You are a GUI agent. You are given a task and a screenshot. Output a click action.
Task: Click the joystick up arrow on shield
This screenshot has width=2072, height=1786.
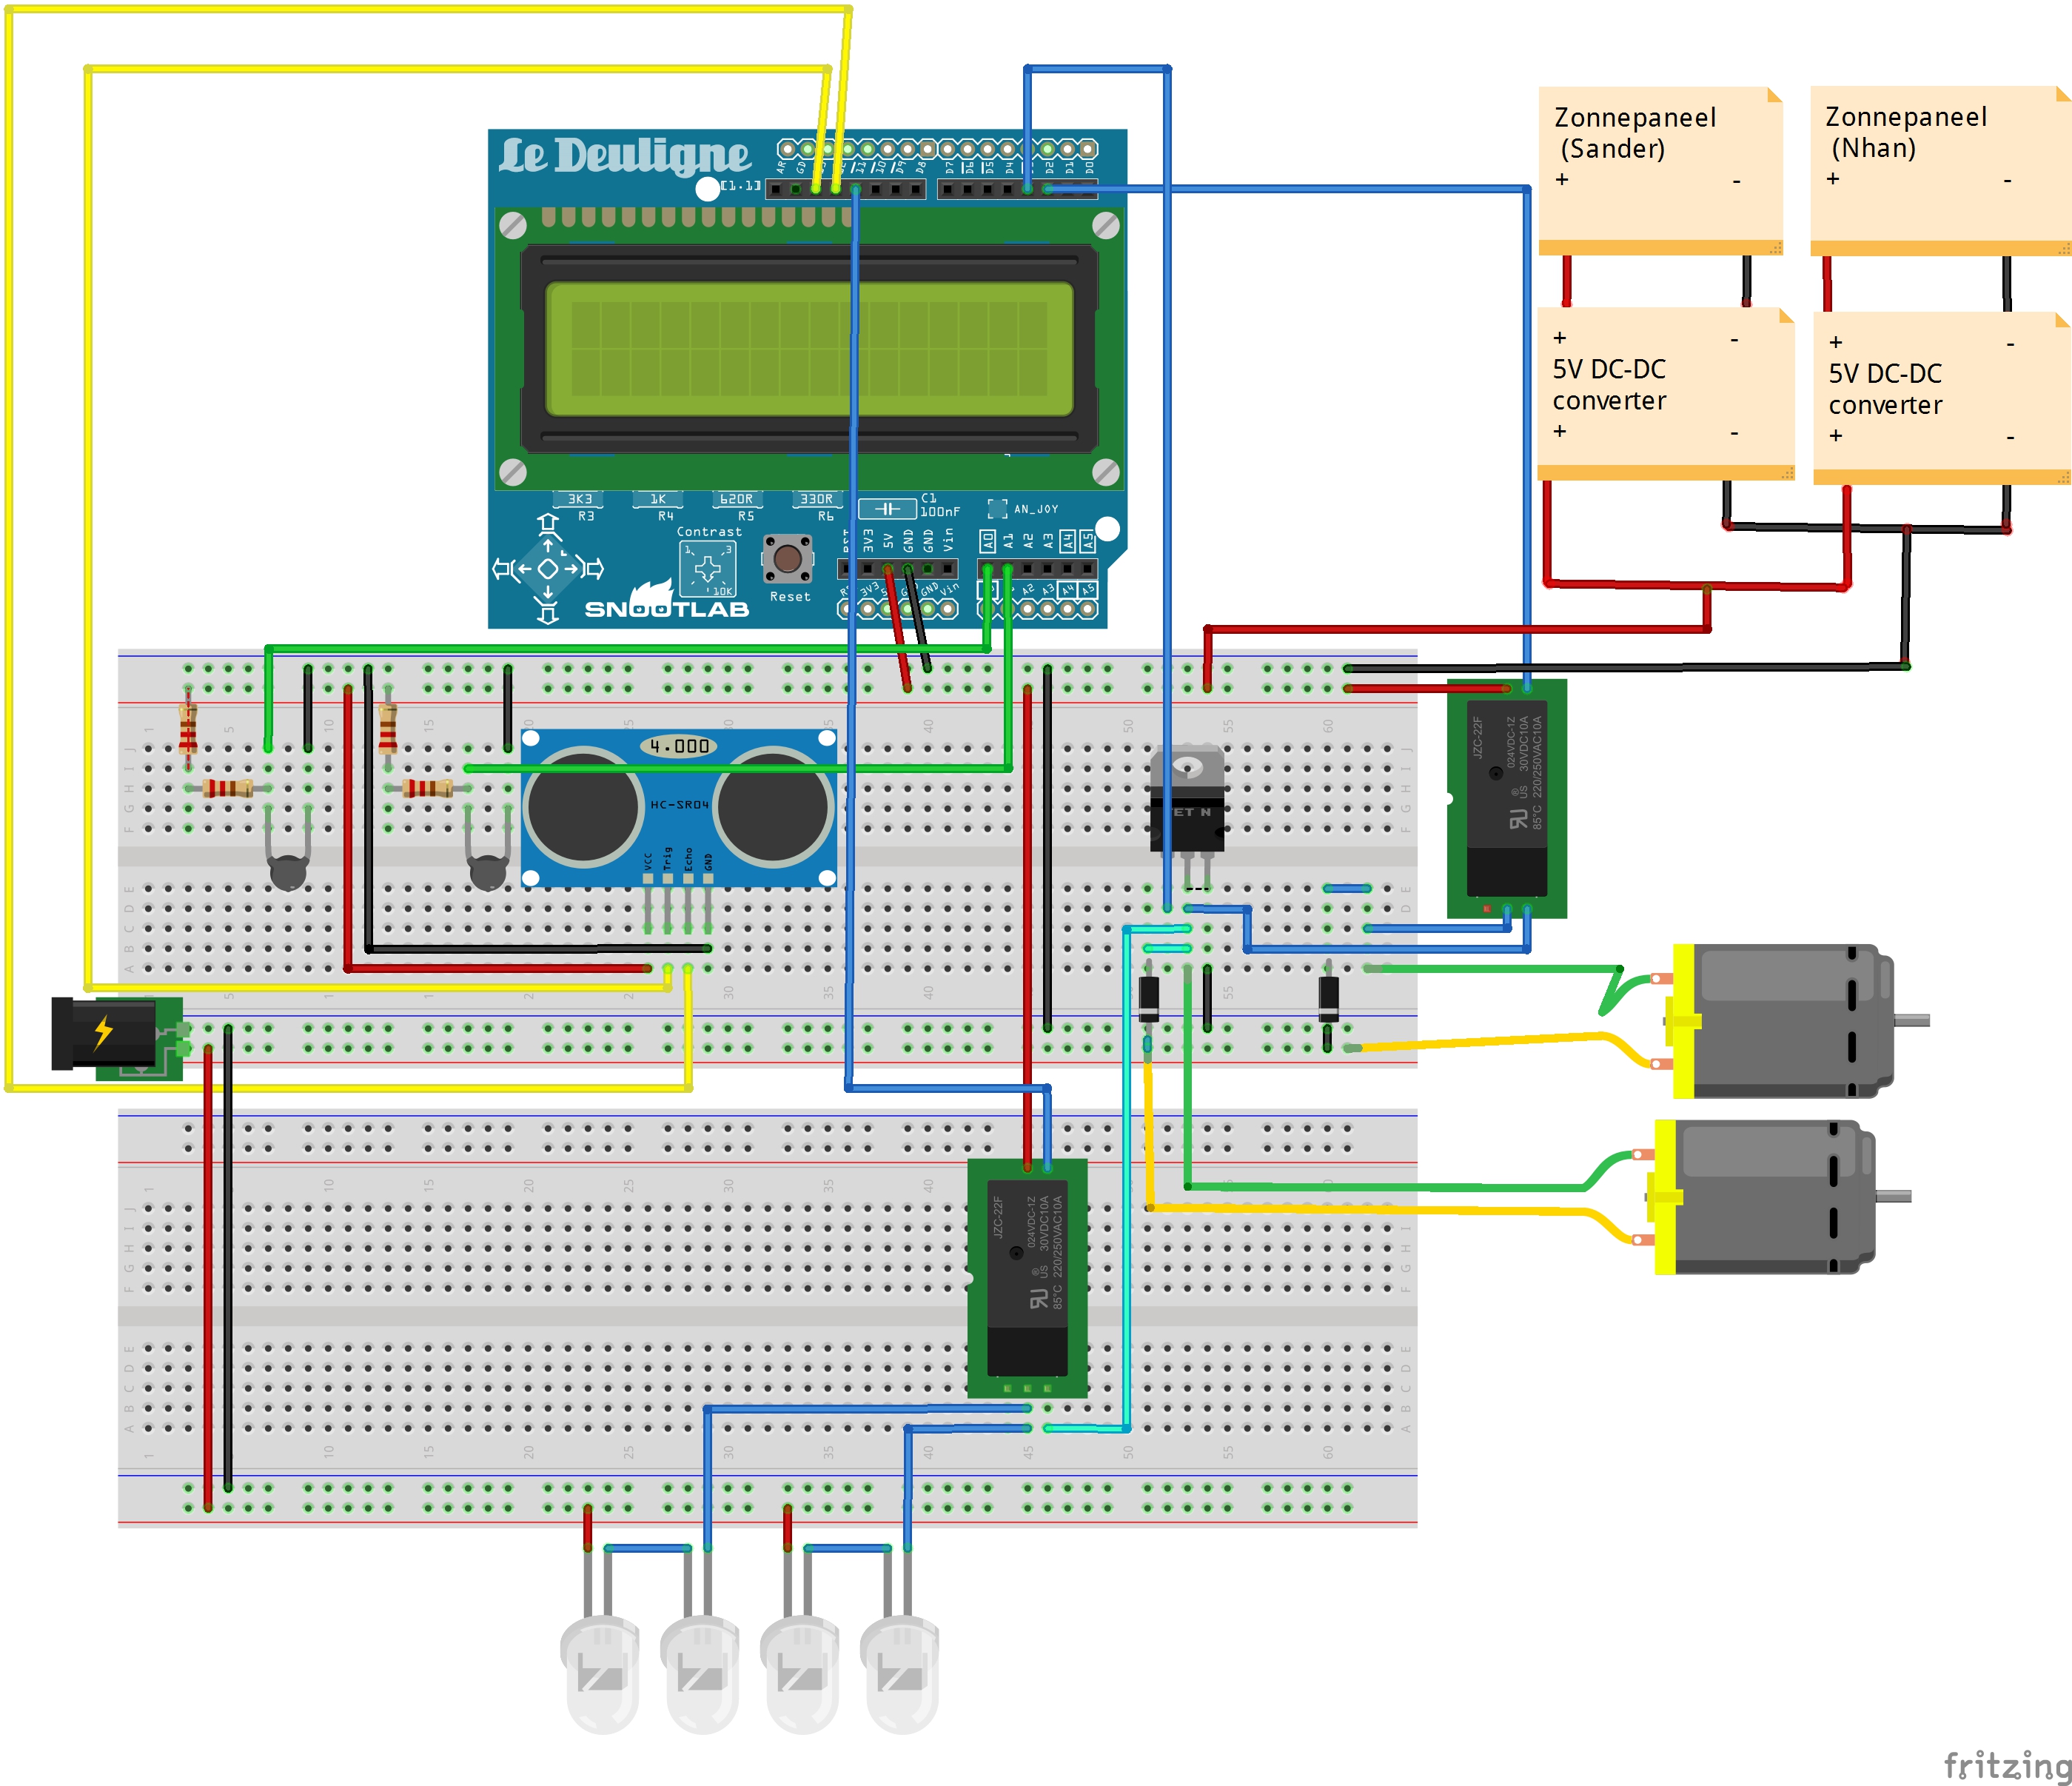point(548,523)
